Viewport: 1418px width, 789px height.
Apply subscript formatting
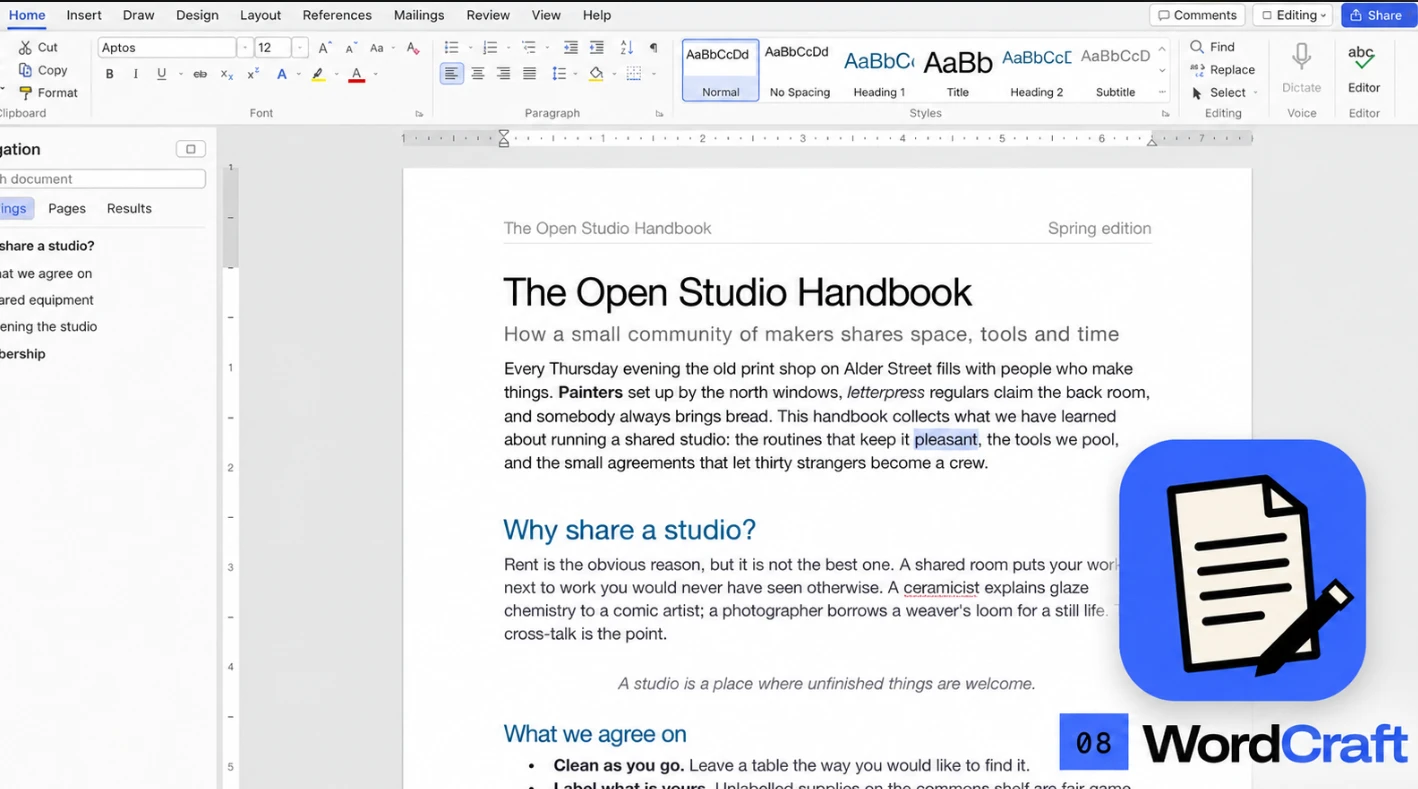click(227, 74)
